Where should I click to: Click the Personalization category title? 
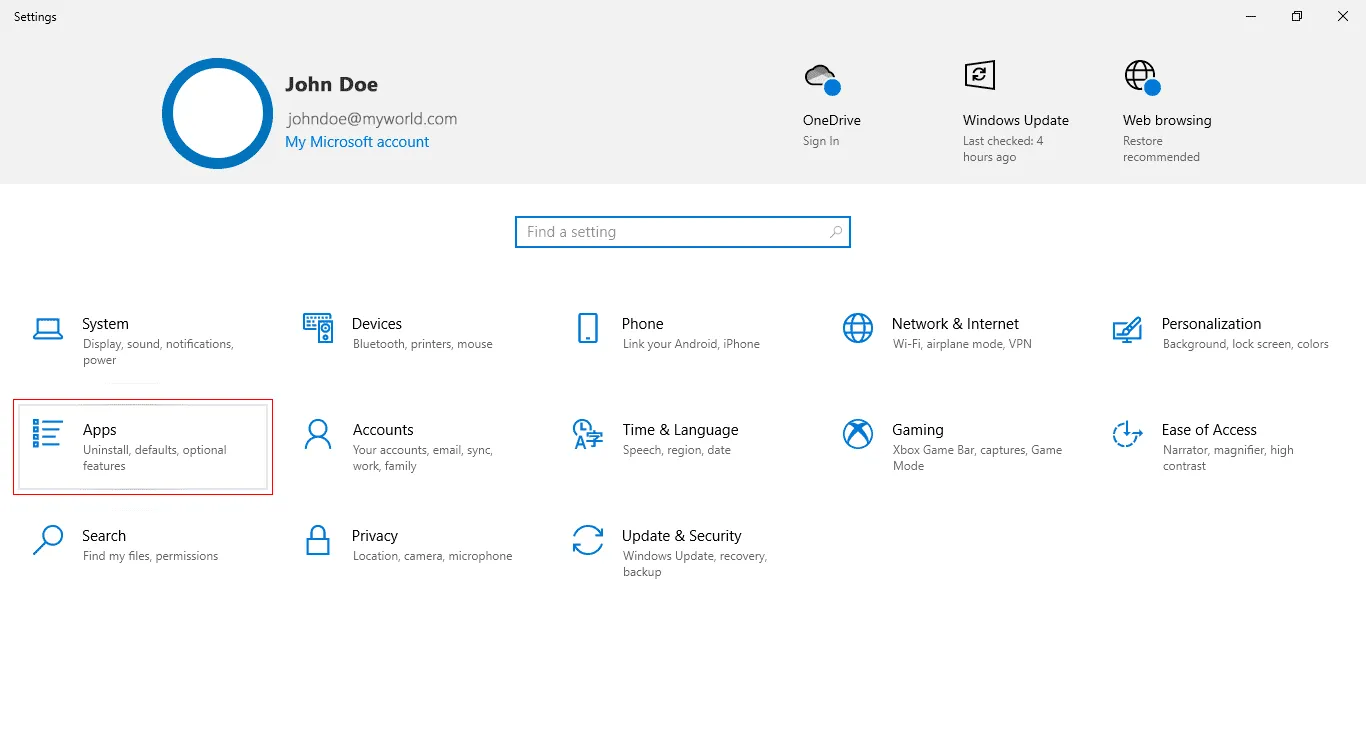pos(1211,324)
